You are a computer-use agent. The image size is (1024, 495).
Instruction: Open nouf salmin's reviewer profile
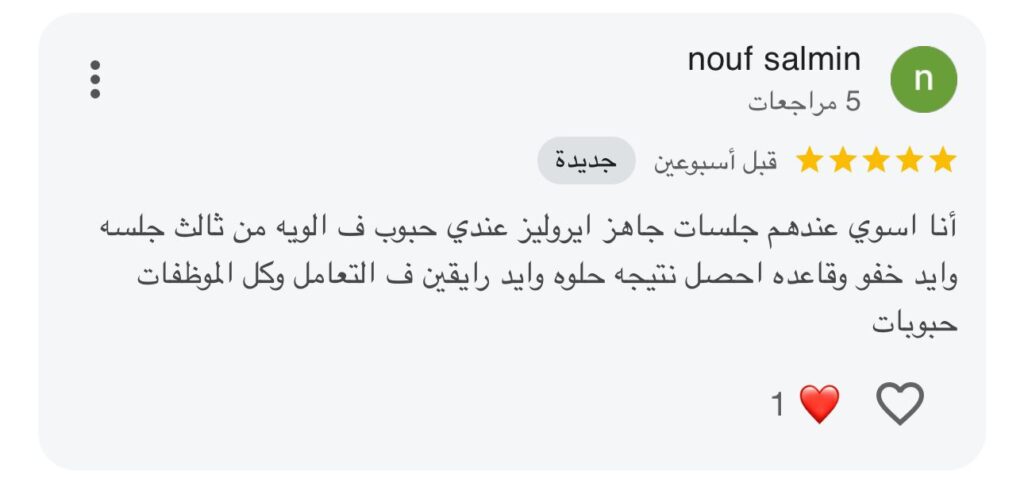pyautogui.click(x=774, y=60)
